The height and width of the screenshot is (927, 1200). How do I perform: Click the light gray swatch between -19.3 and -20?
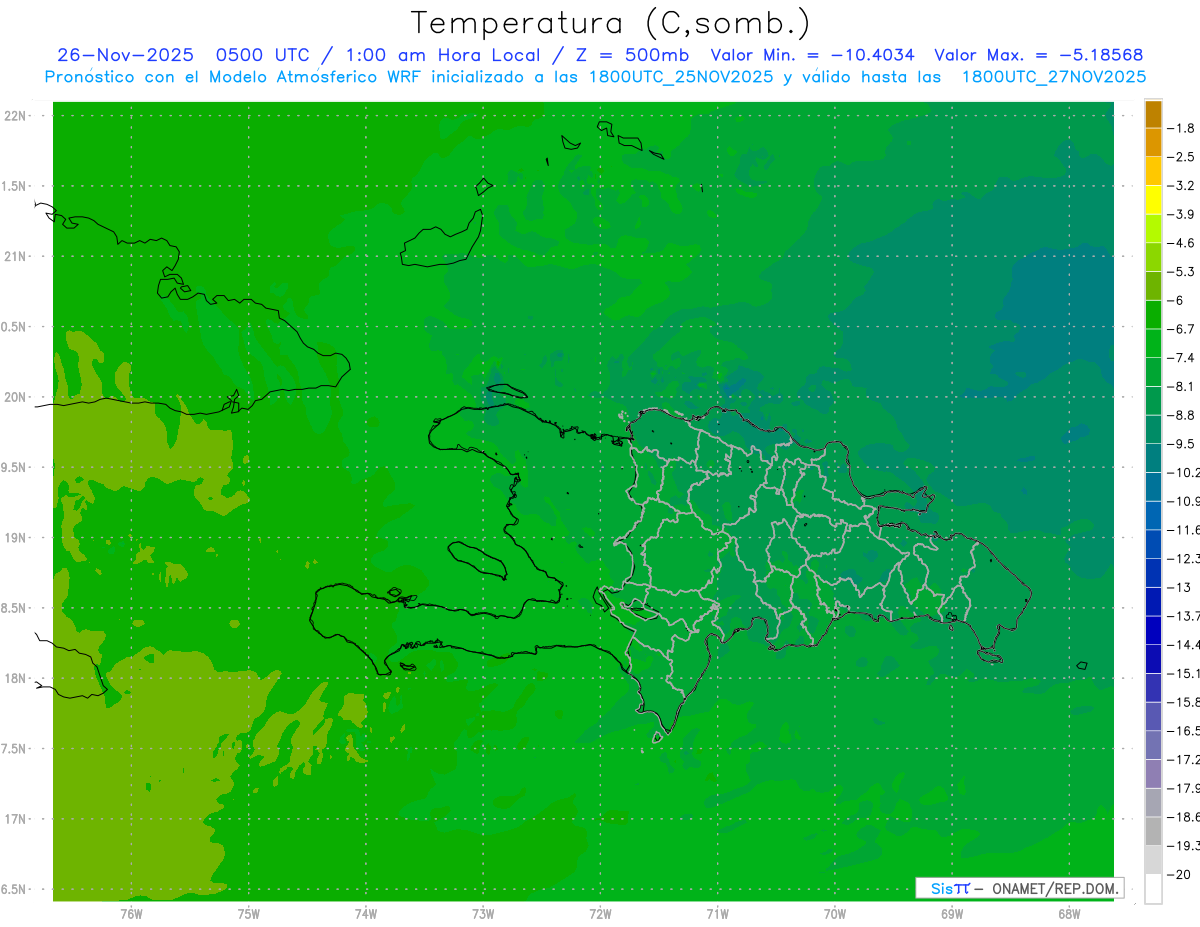click(x=1153, y=859)
